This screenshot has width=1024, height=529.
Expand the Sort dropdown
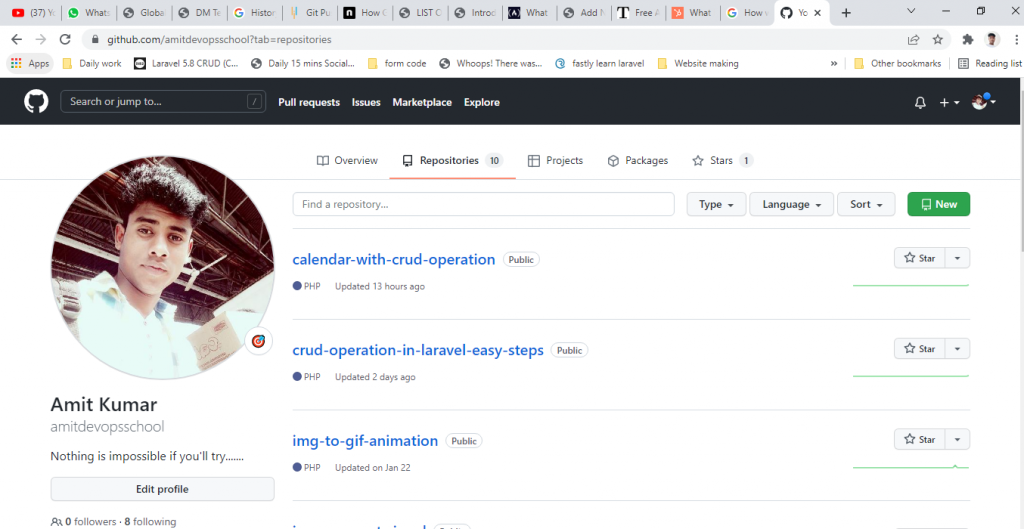(x=865, y=204)
